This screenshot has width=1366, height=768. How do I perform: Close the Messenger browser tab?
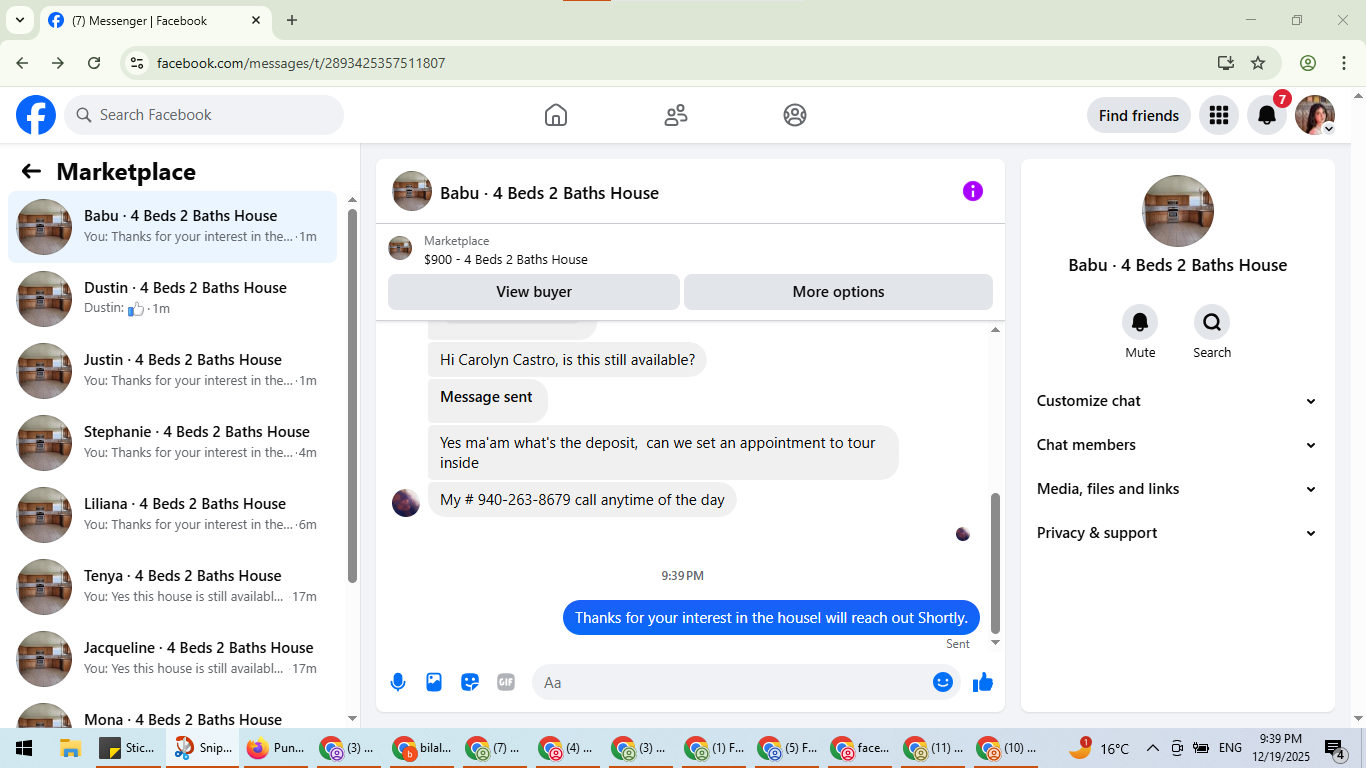click(x=256, y=20)
